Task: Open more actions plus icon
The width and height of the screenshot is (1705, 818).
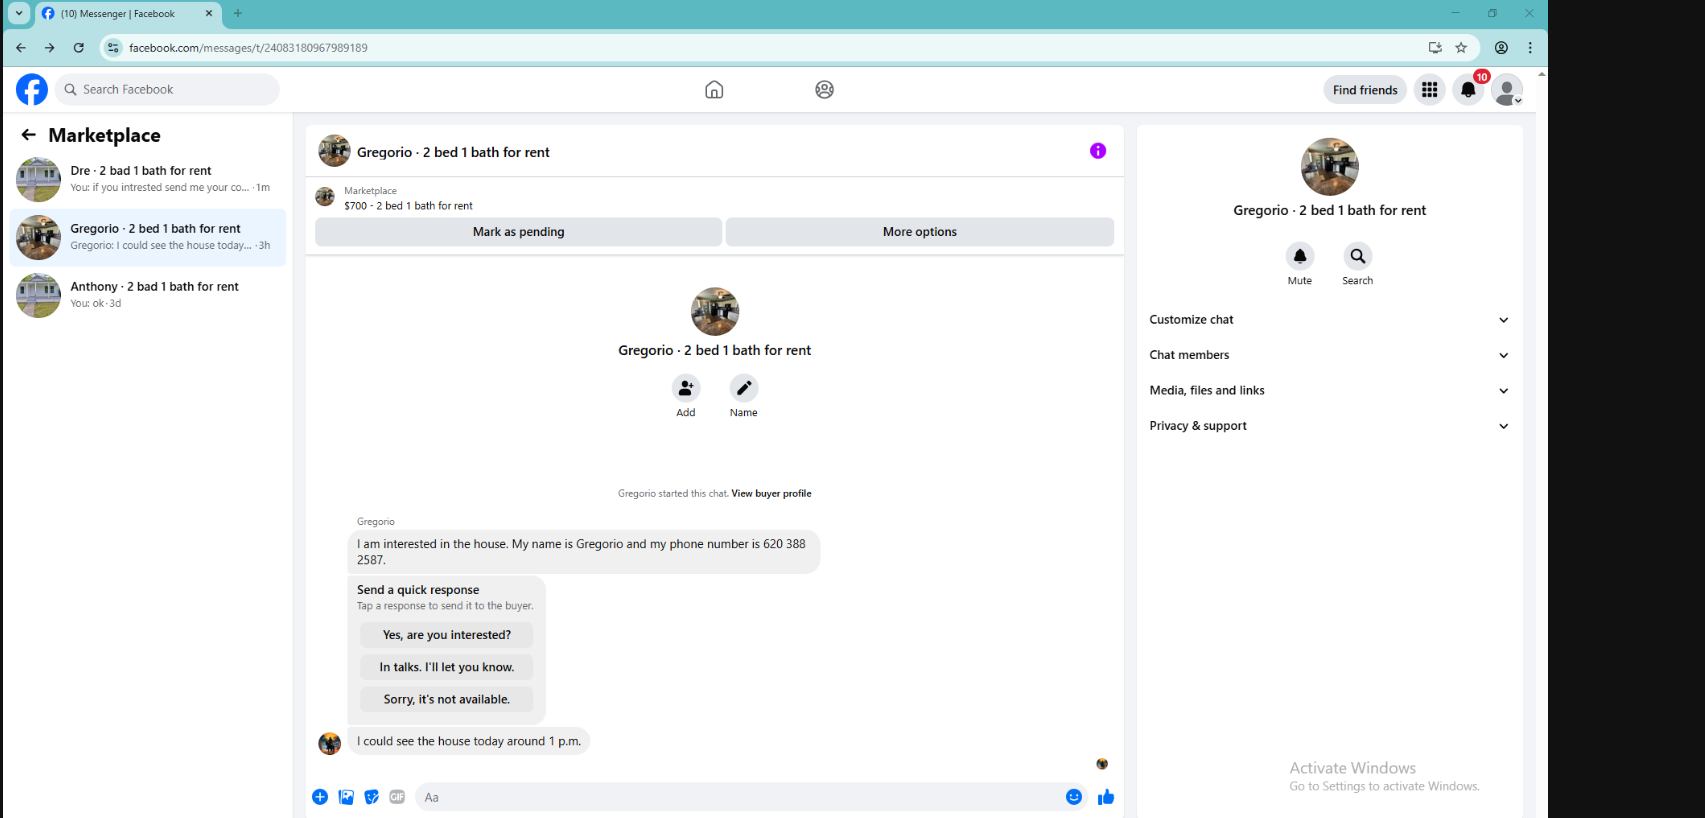Action: pos(320,797)
